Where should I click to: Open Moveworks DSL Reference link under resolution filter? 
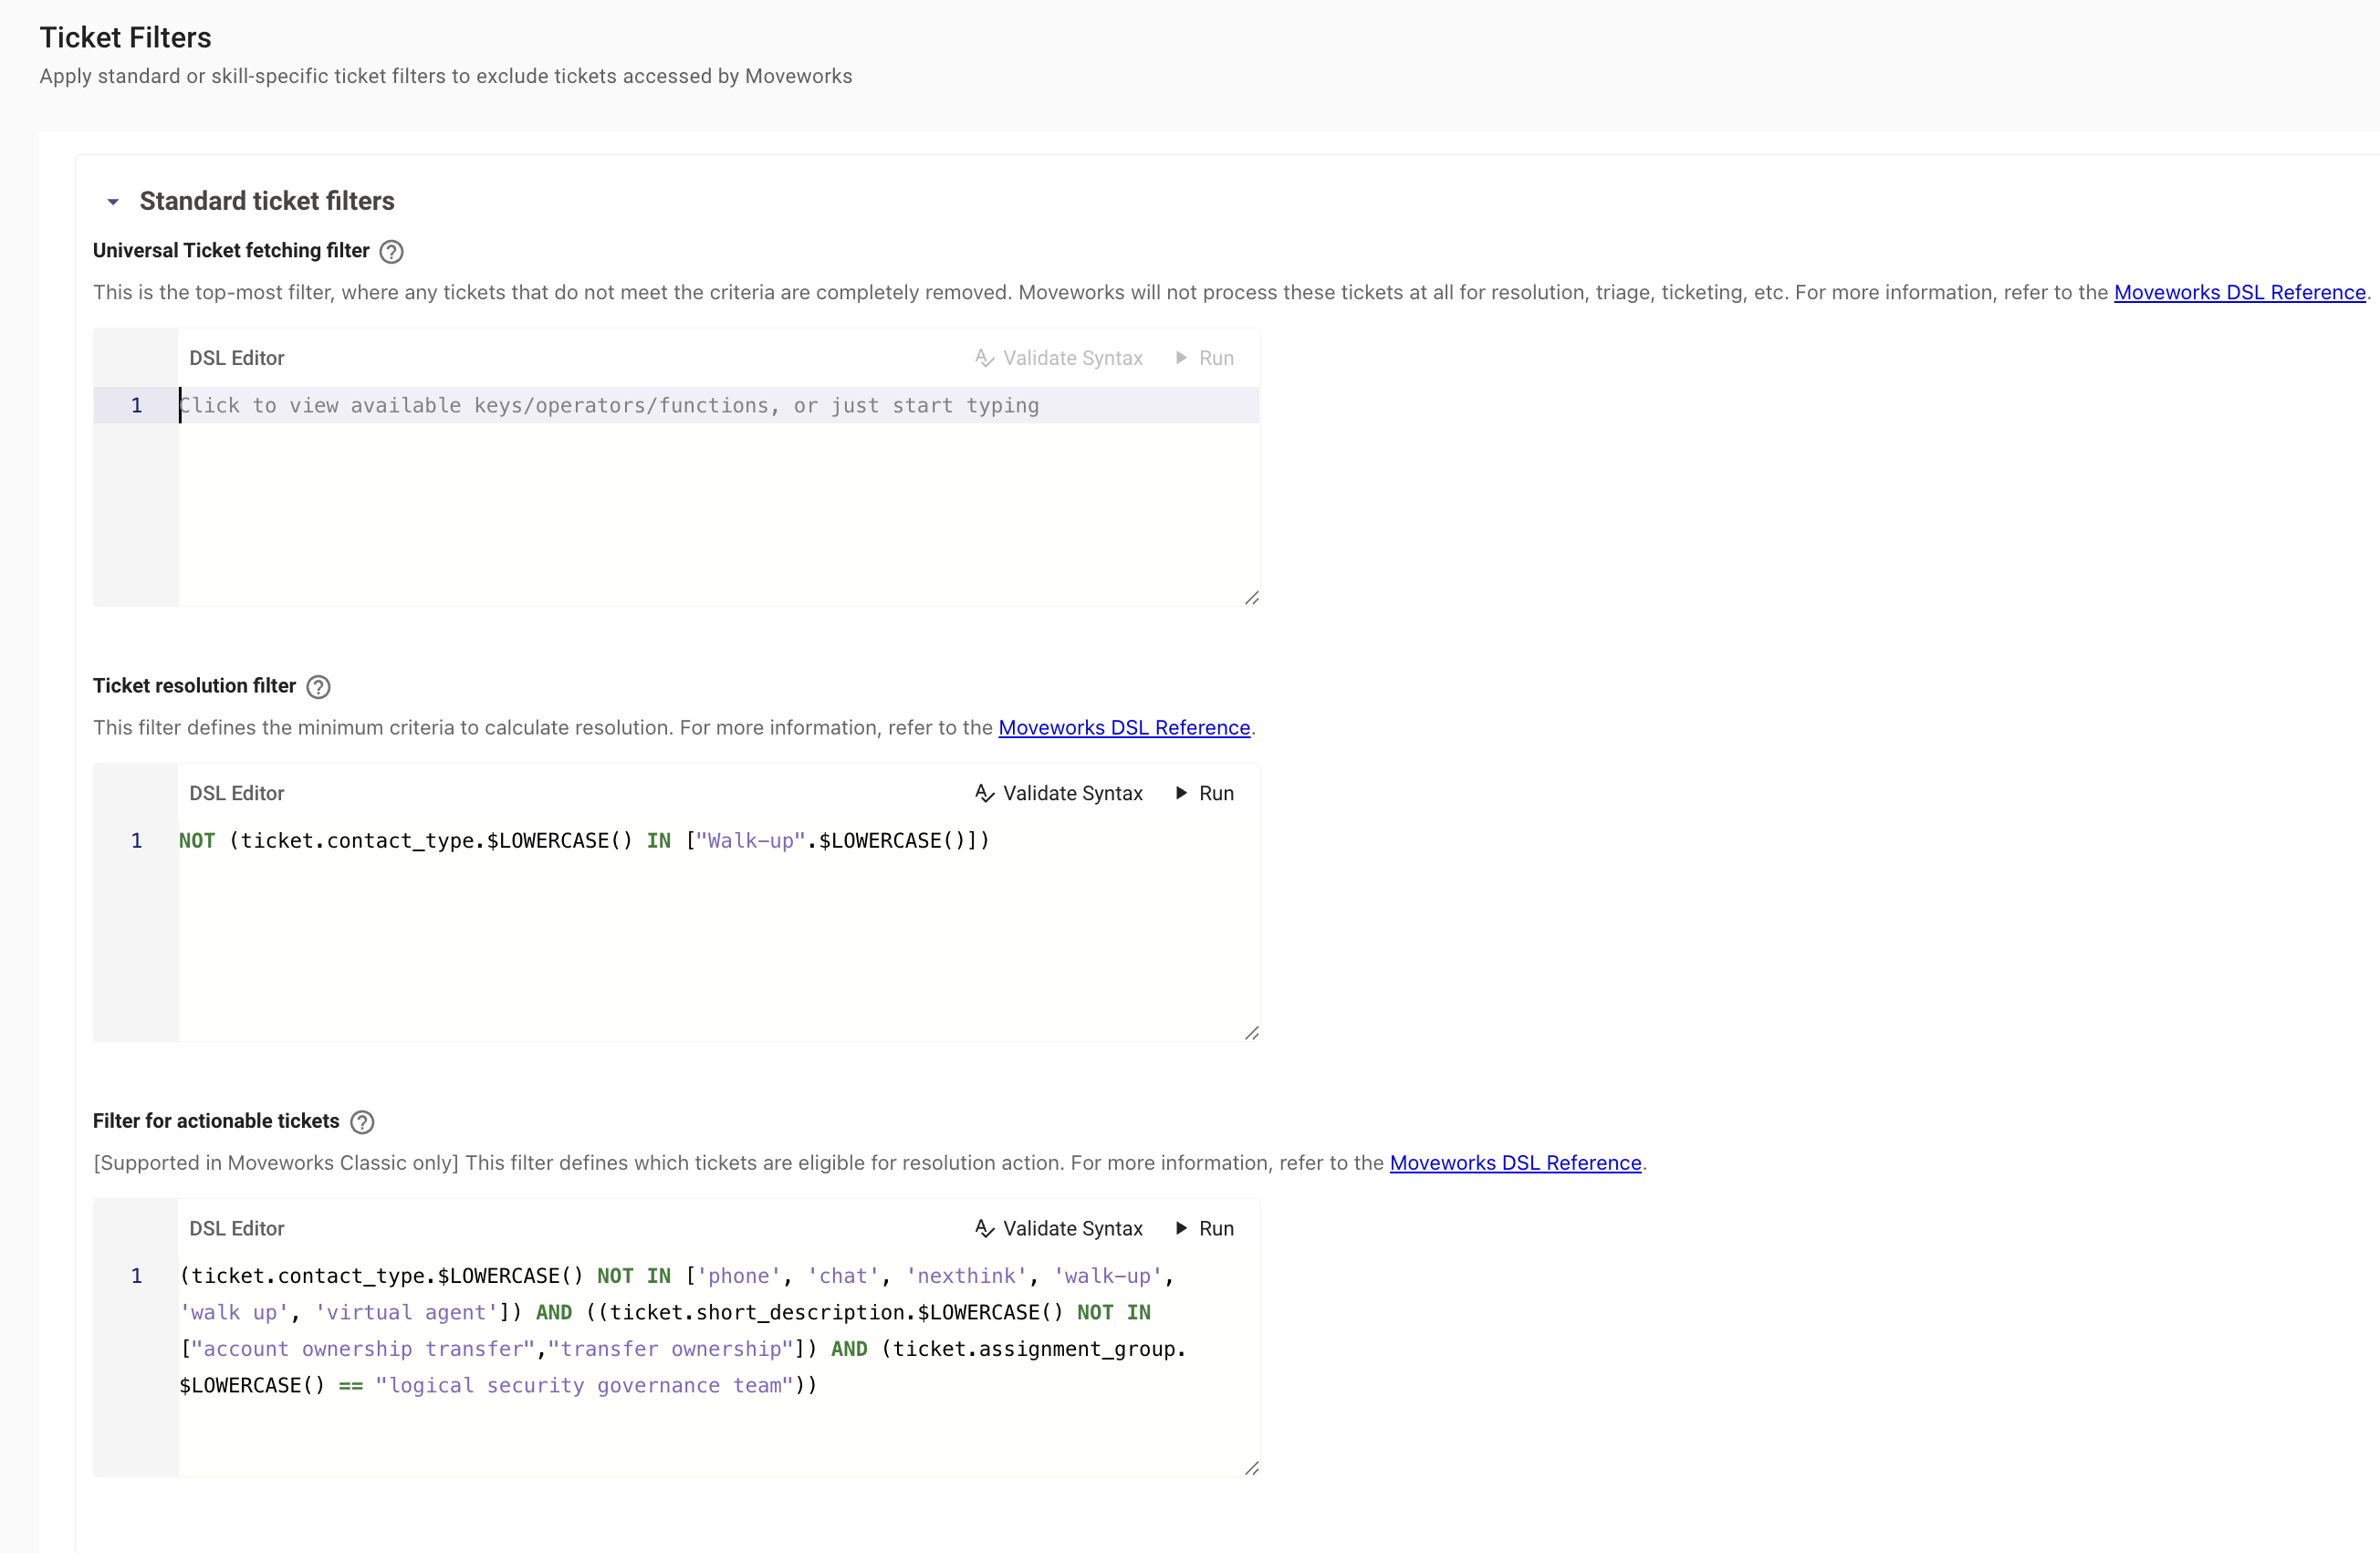click(x=1124, y=728)
